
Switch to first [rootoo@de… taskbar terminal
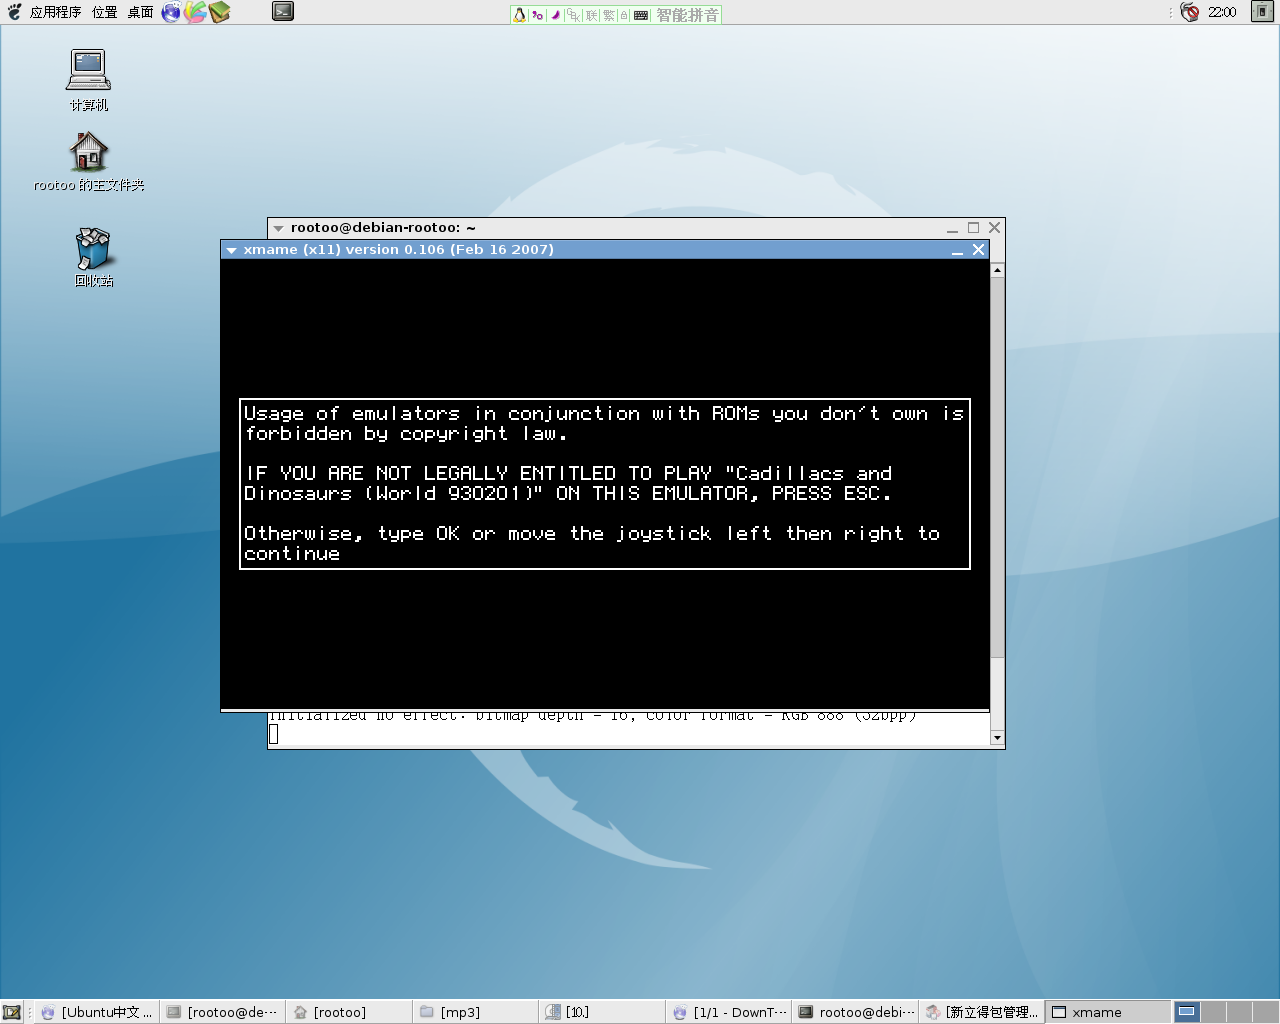click(222, 1012)
